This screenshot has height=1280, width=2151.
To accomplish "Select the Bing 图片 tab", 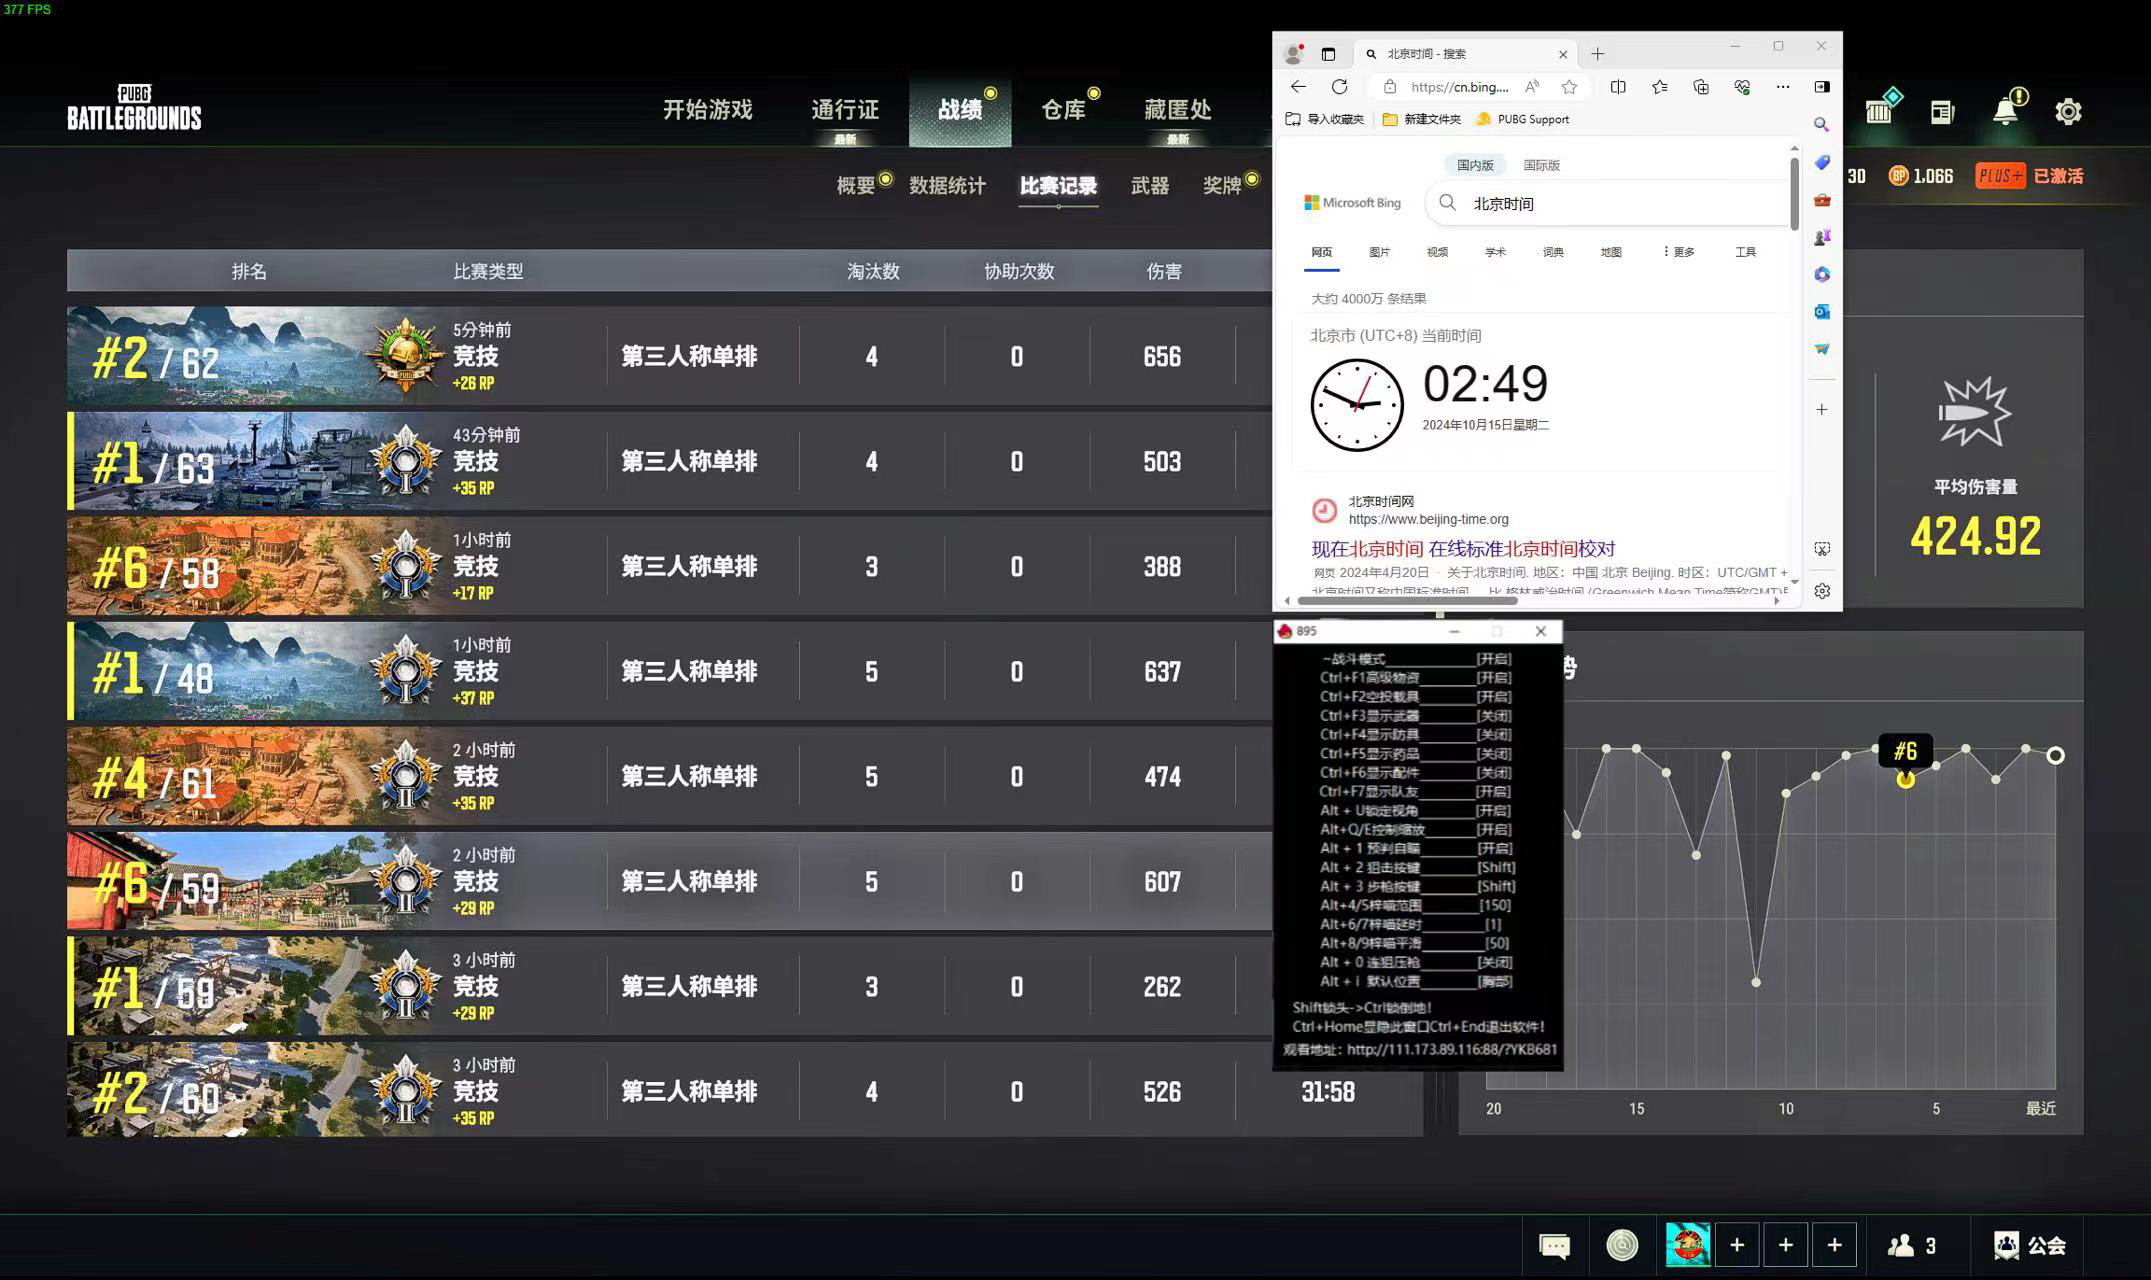I will [x=1380, y=252].
